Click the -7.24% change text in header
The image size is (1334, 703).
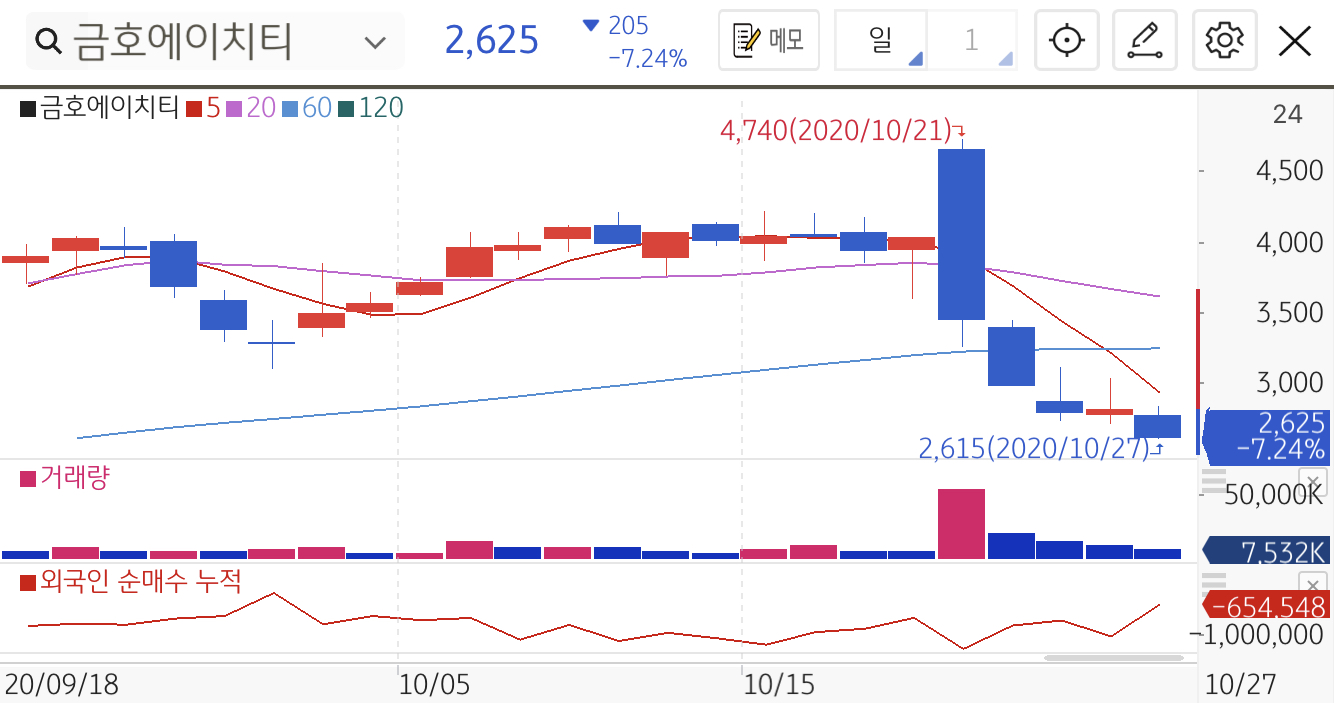[x=648, y=59]
